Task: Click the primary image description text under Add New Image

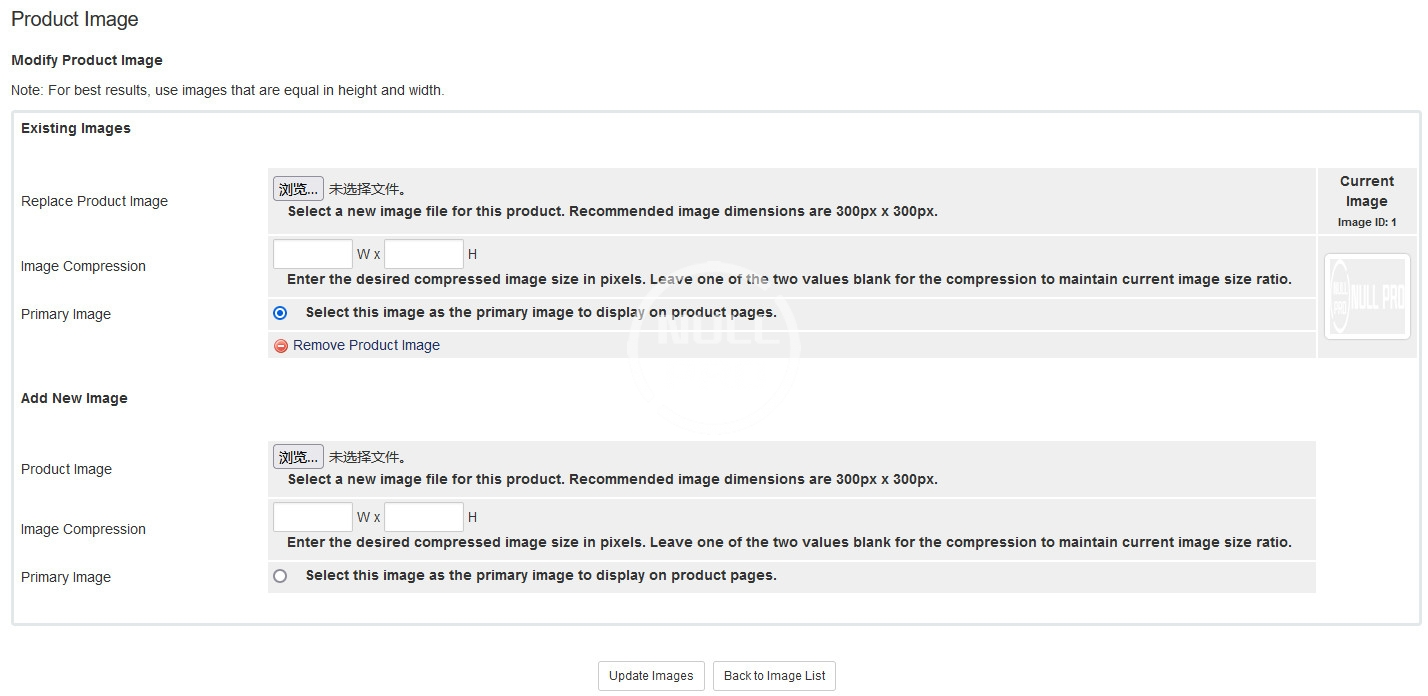Action: pos(541,575)
